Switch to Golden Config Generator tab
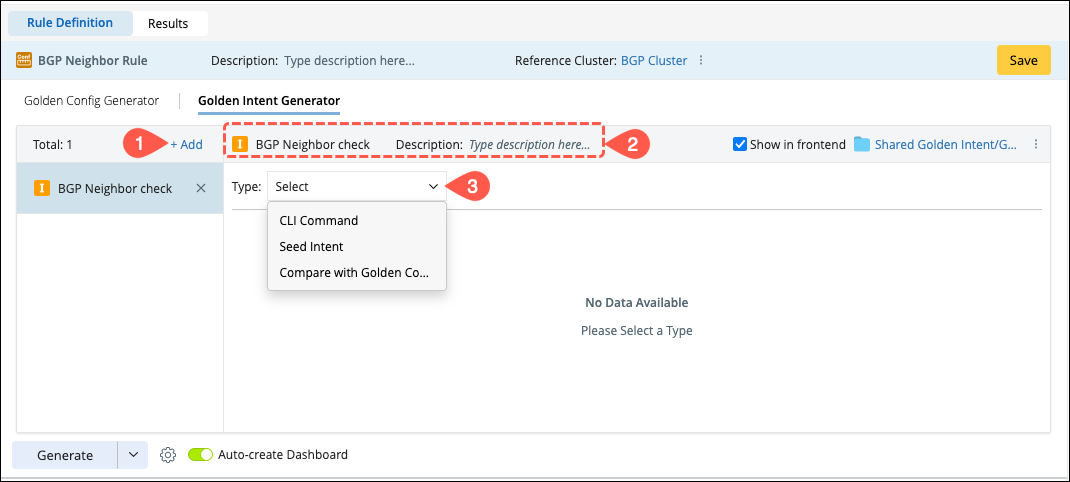The height and width of the screenshot is (482, 1070). click(x=91, y=100)
